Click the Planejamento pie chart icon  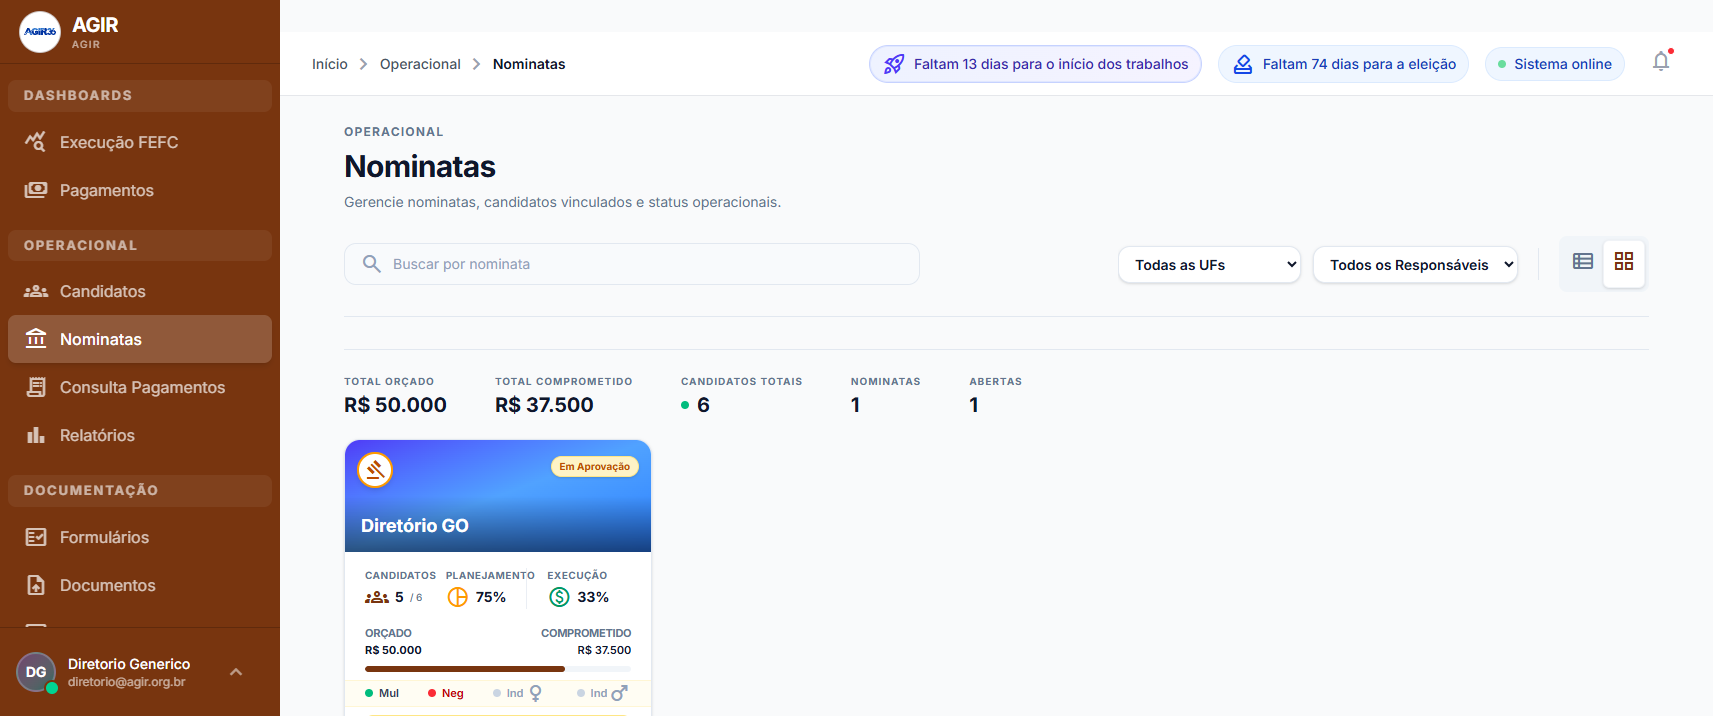point(457,597)
